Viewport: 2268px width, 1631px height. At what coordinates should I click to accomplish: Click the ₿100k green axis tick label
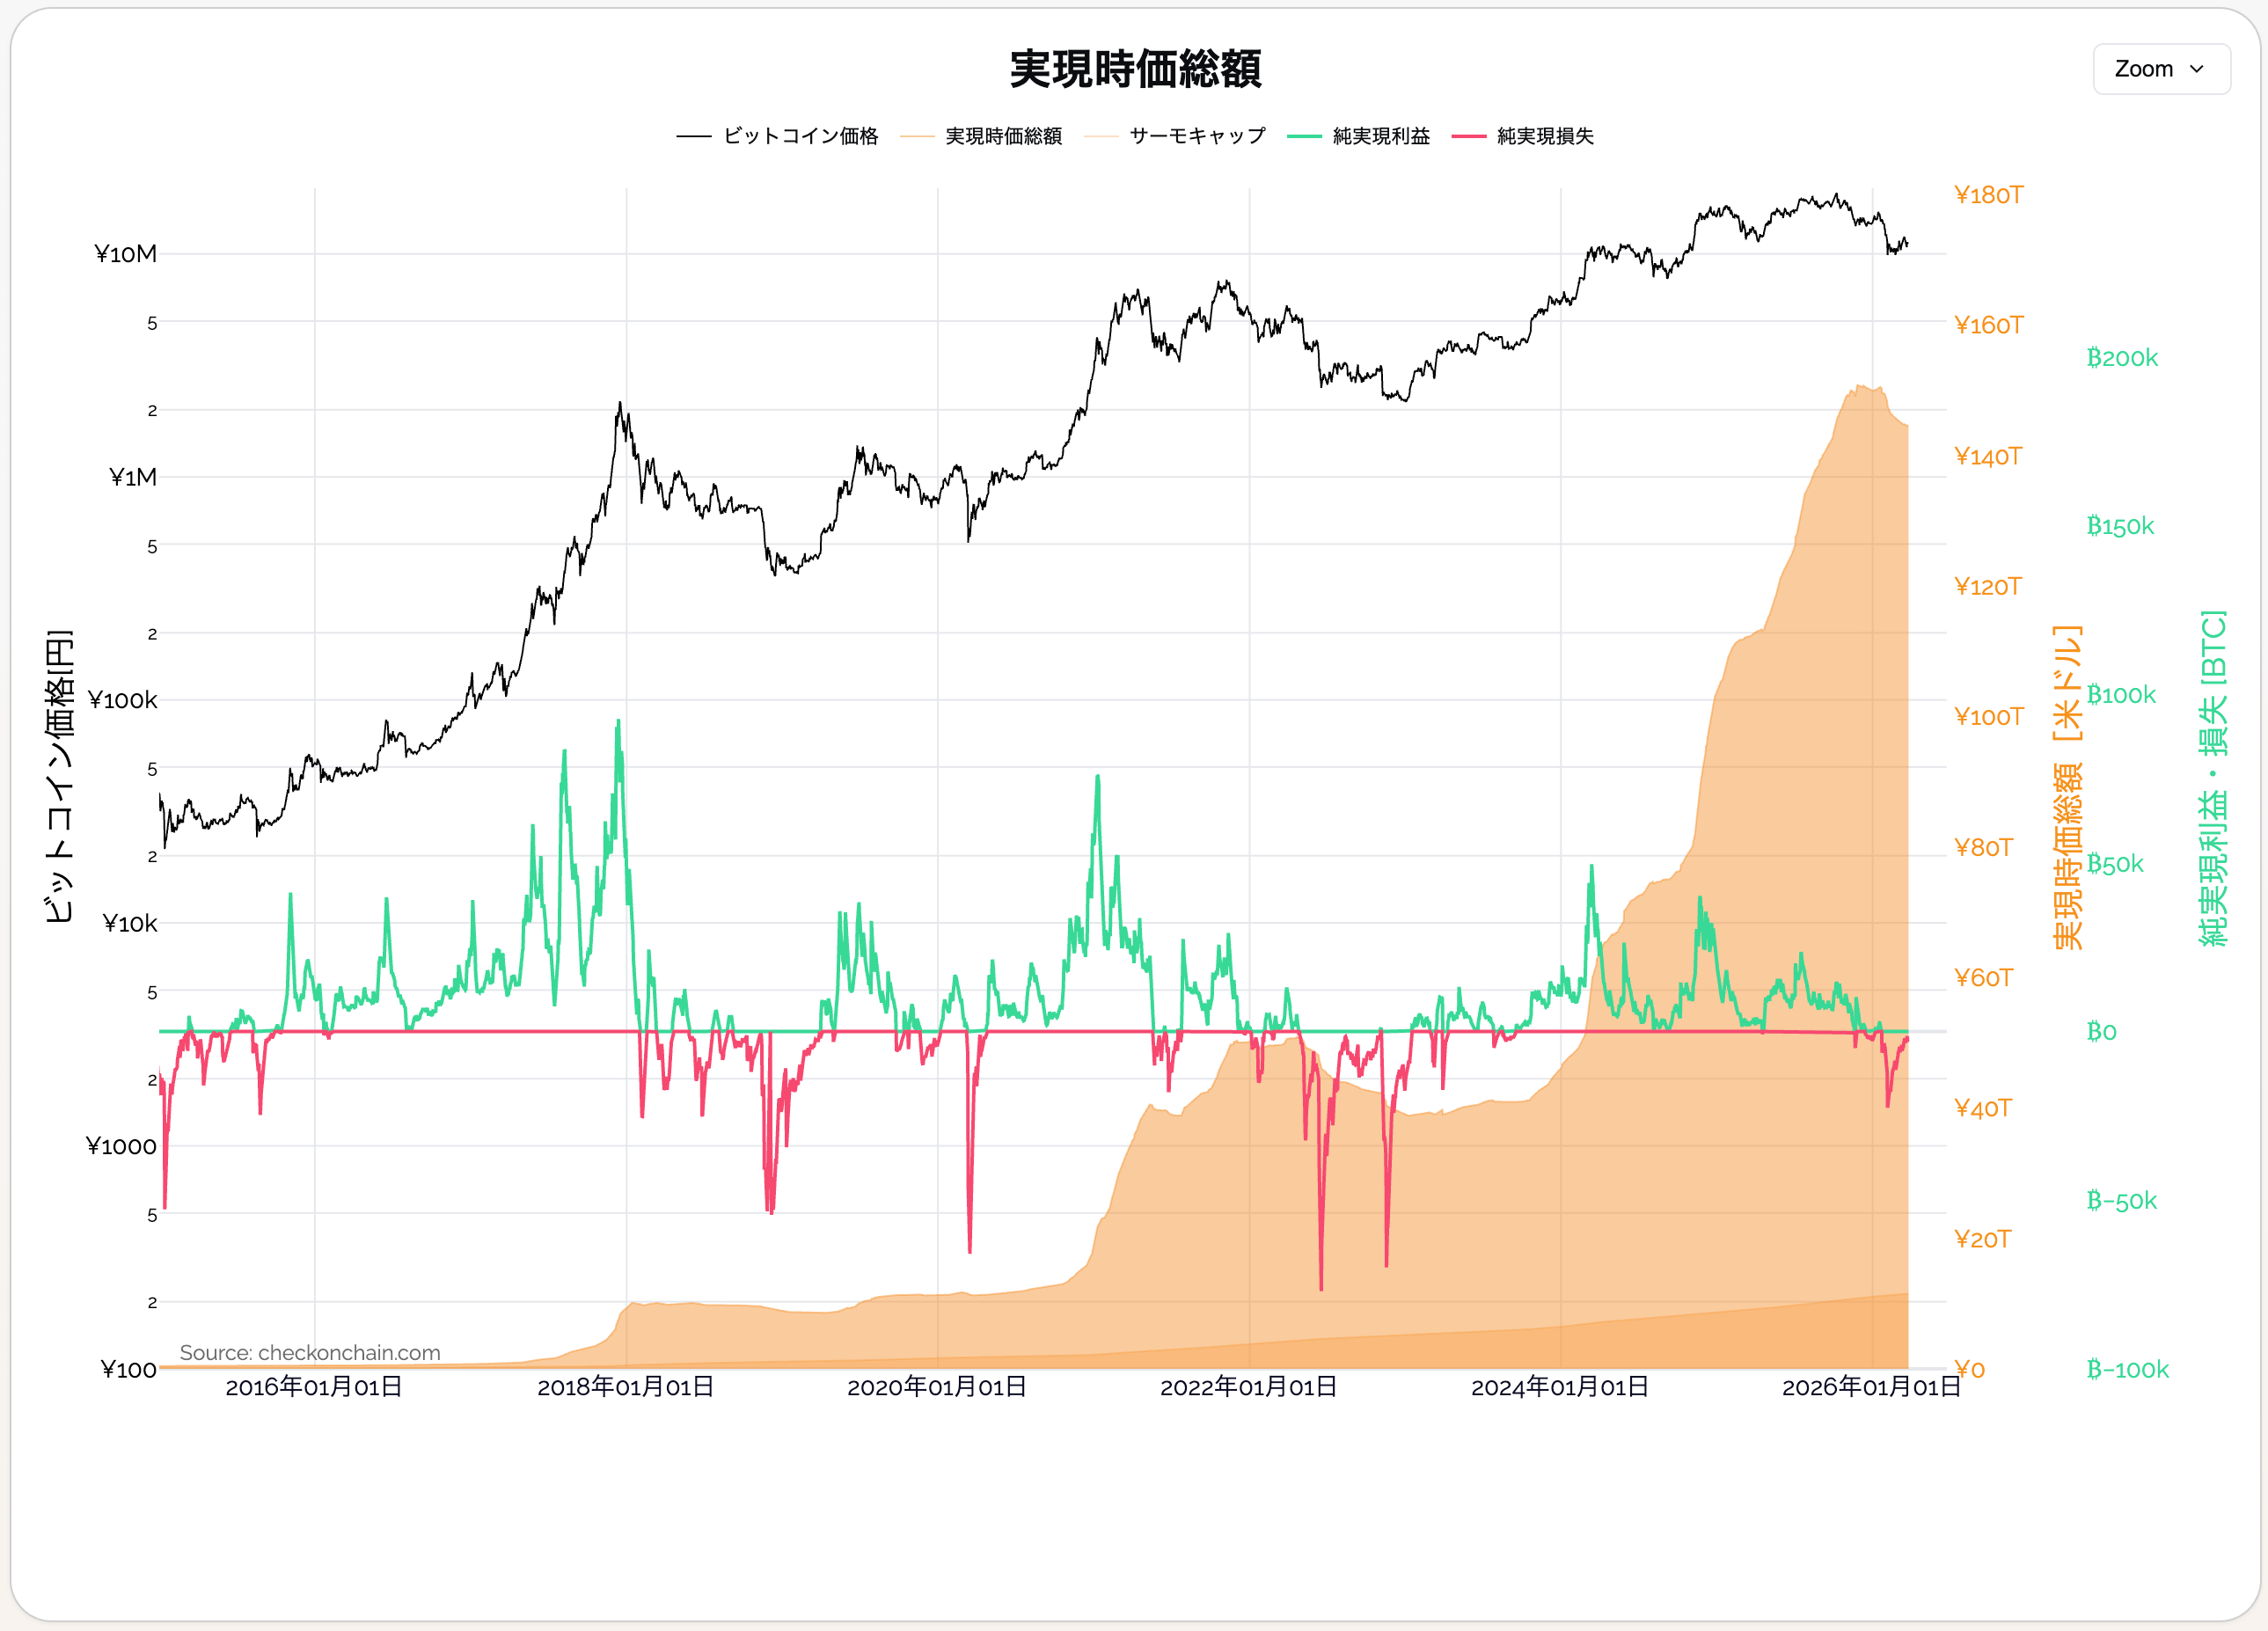2121,695
